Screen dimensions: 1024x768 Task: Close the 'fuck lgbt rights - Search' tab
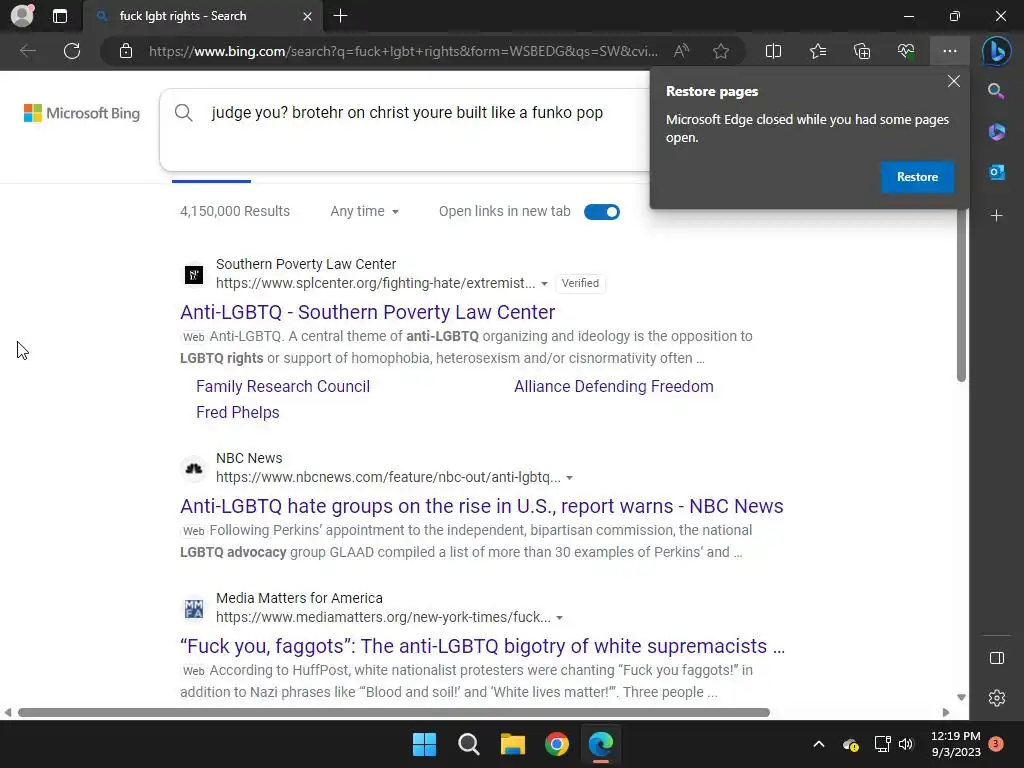(307, 16)
